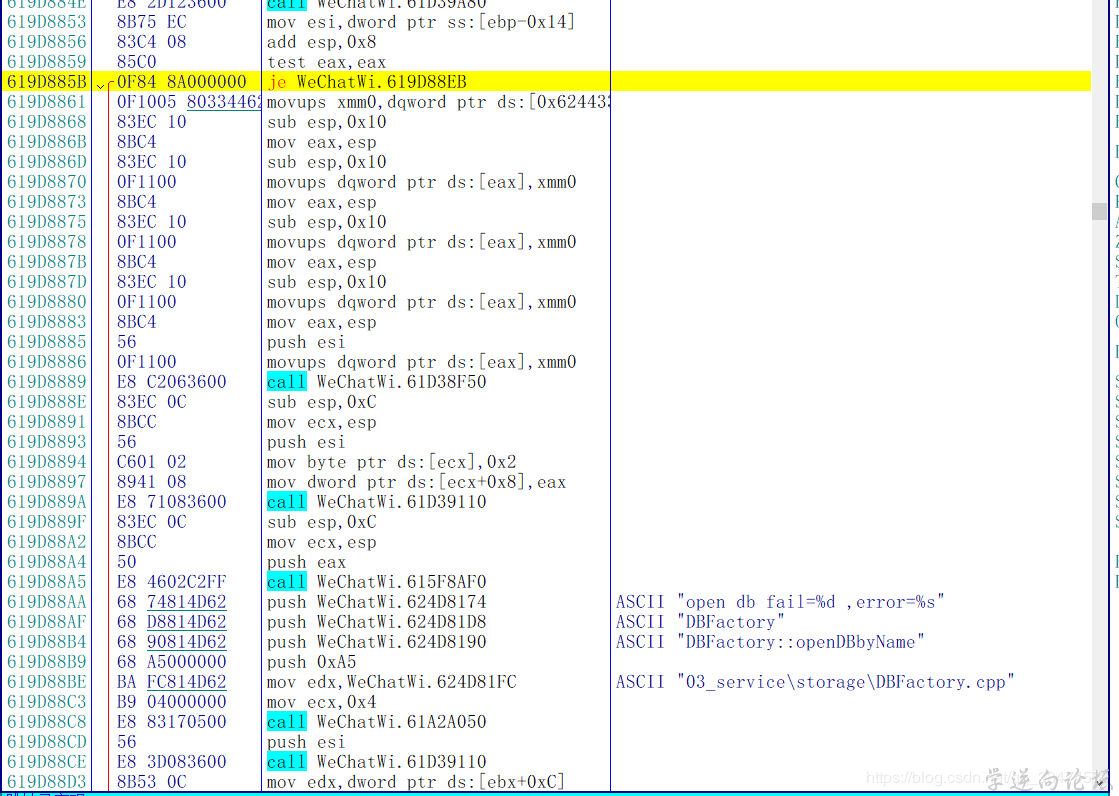1119x796 pixels.
Task: Click address 619D885B in address column
Action: (46, 82)
